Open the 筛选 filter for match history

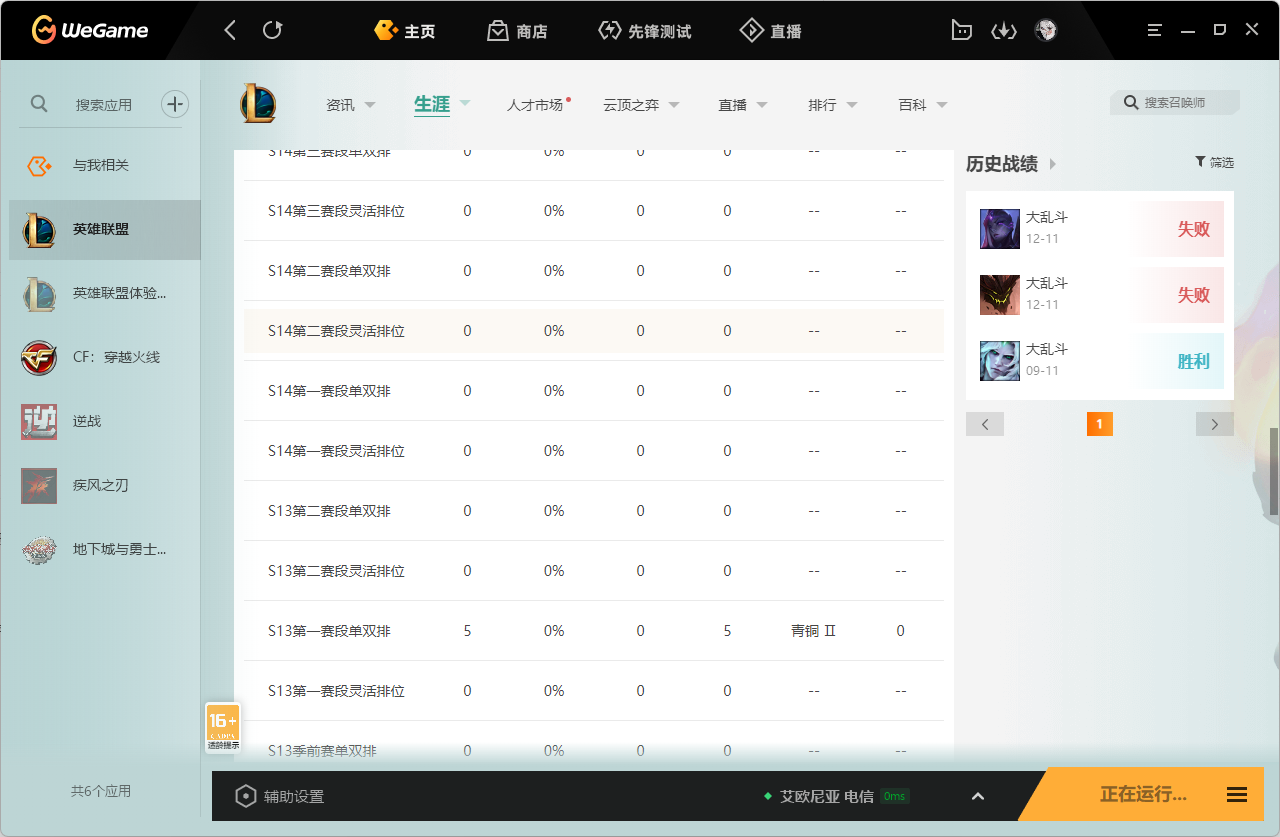[x=1214, y=162]
